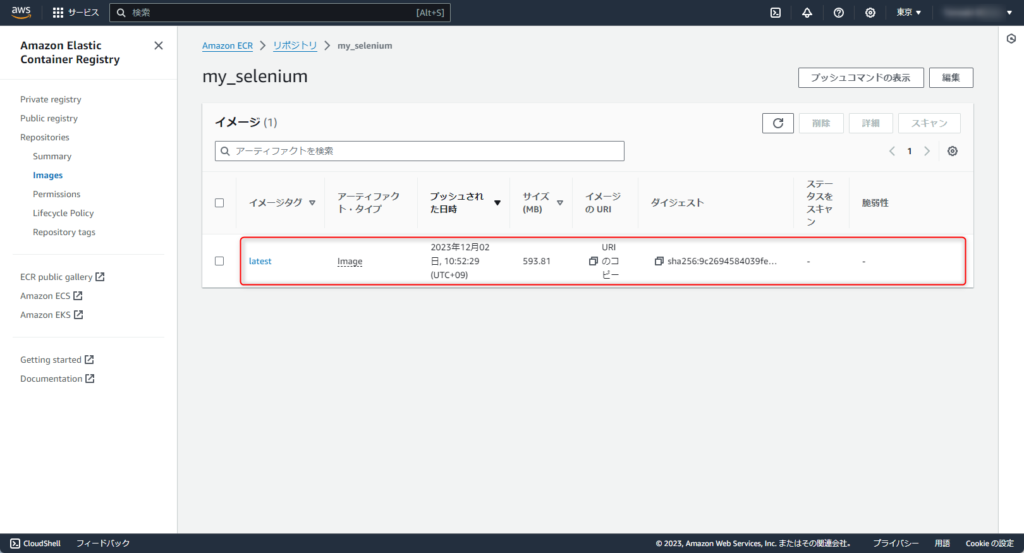Image resolution: width=1024 pixels, height=553 pixels.
Task: Open Repository tags in sidebar
Action: coord(63,232)
